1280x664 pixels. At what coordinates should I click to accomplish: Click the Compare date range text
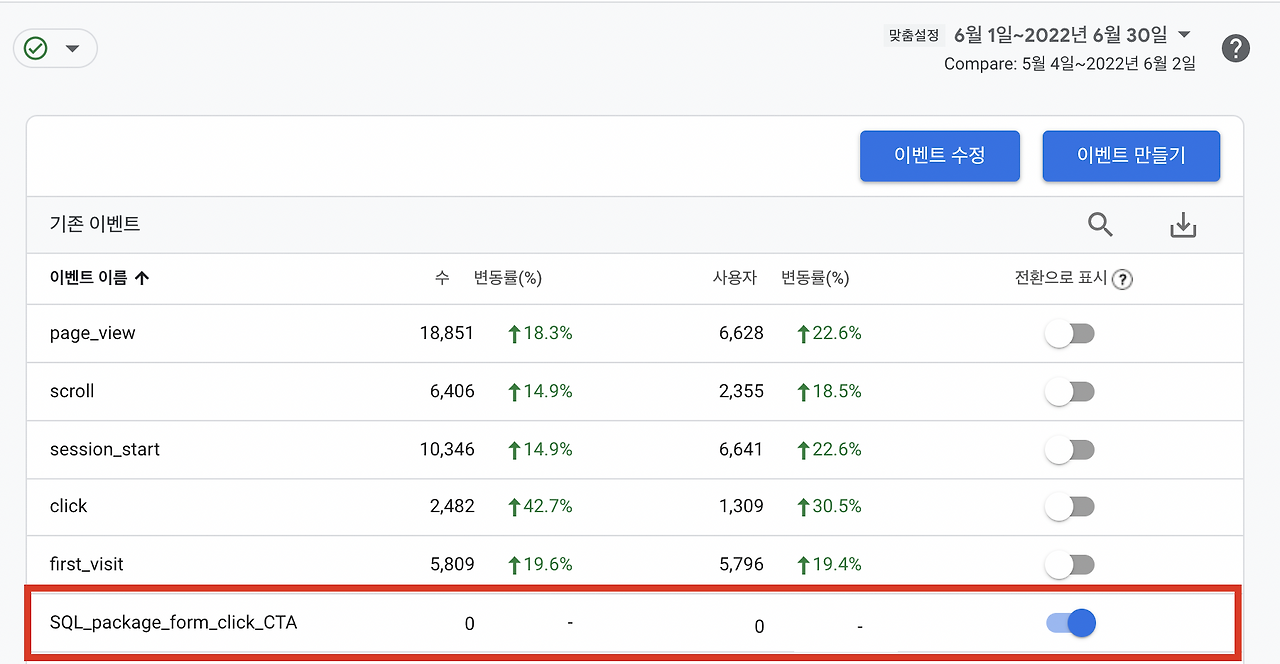coord(1070,64)
